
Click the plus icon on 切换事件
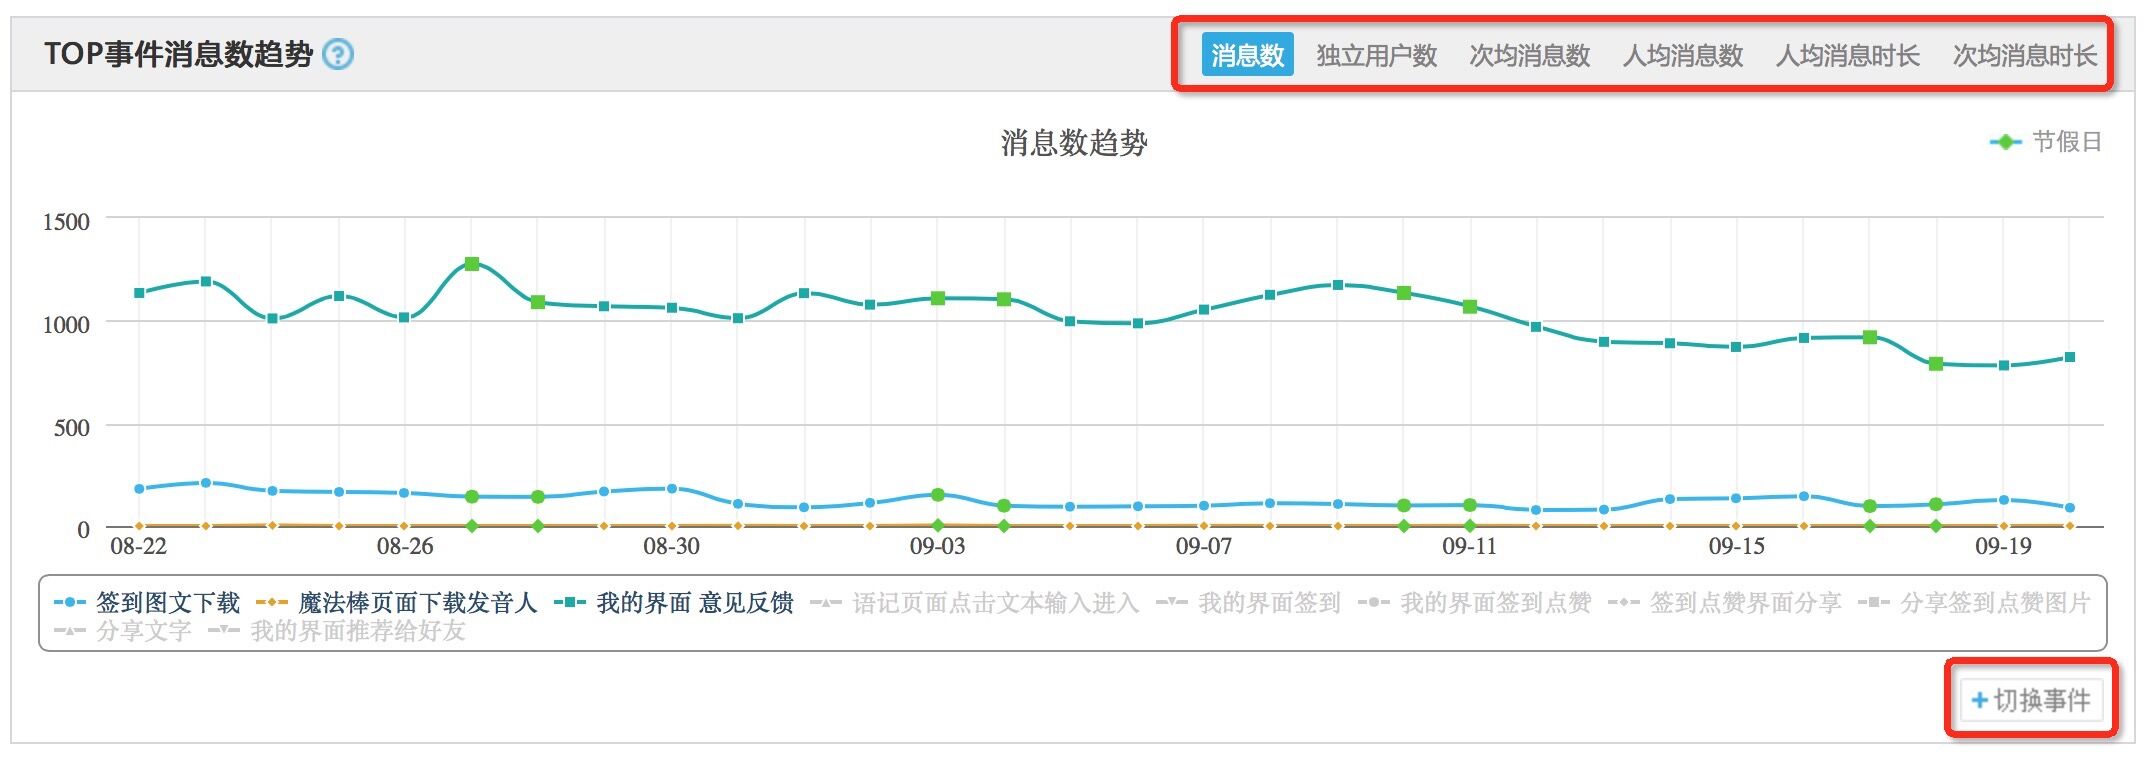pos(1979,700)
